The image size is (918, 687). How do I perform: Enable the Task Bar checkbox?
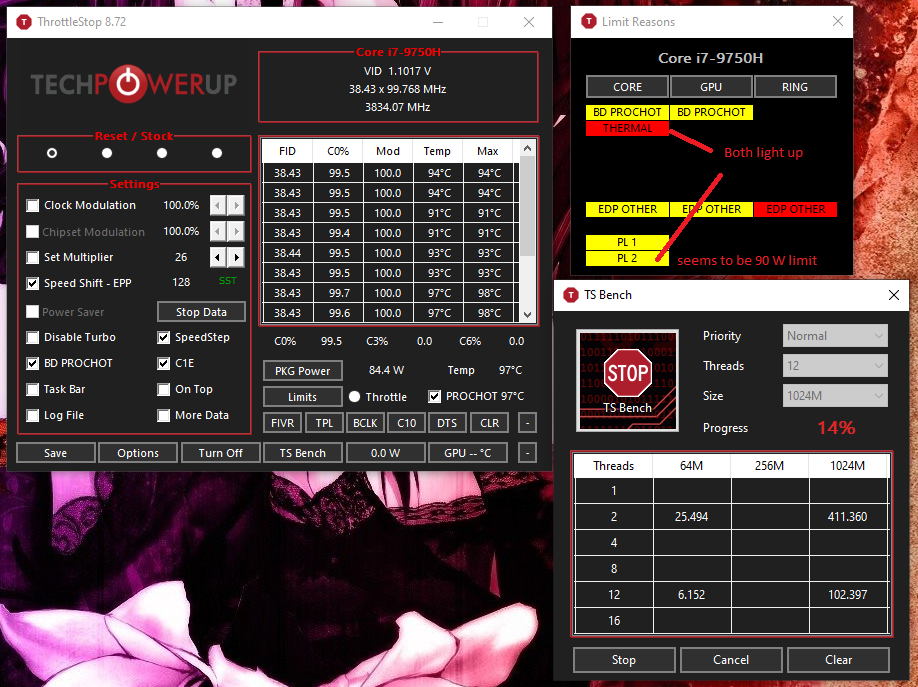coord(33,389)
